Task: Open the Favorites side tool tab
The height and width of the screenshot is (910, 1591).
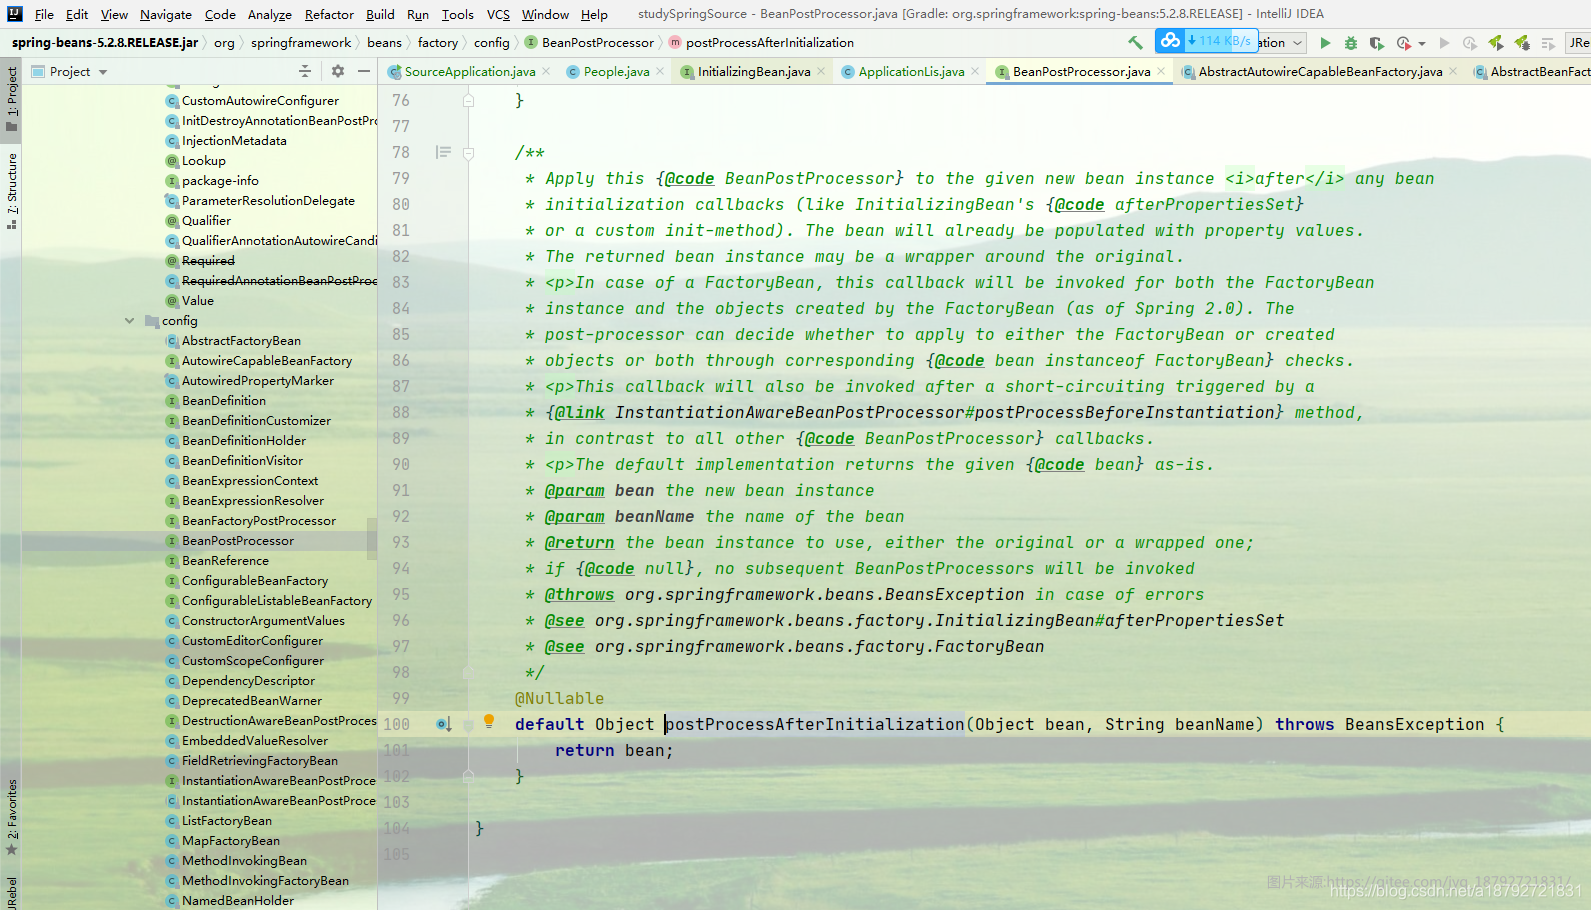Action: pyautogui.click(x=12, y=817)
